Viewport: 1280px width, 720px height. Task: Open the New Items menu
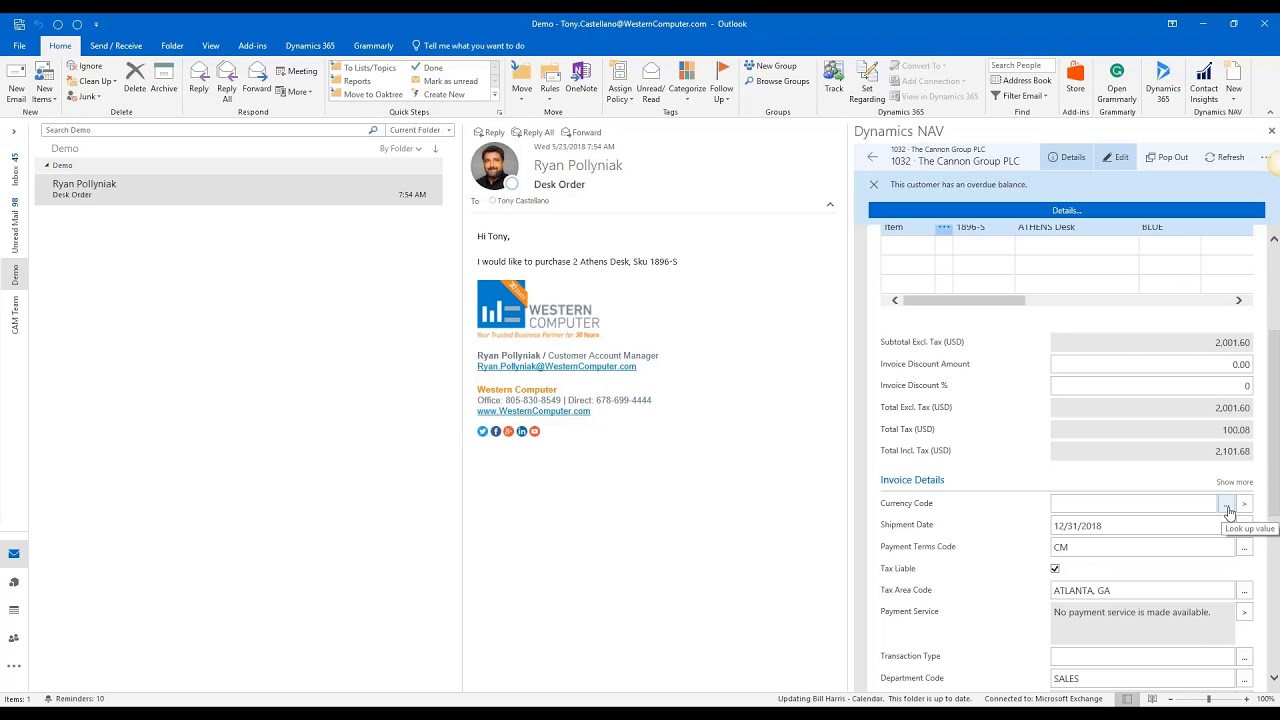pyautogui.click(x=44, y=81)
